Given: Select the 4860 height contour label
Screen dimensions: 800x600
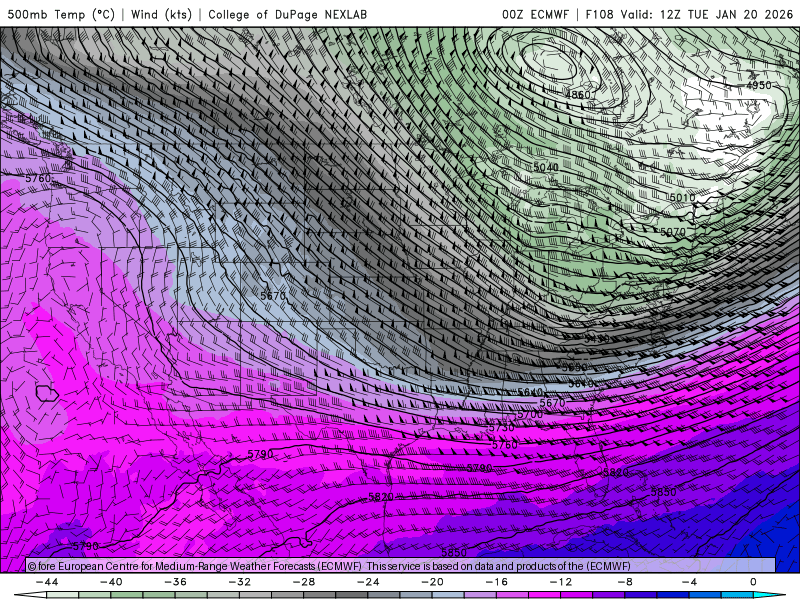Looking at the screenshot, I should point(578,94).
